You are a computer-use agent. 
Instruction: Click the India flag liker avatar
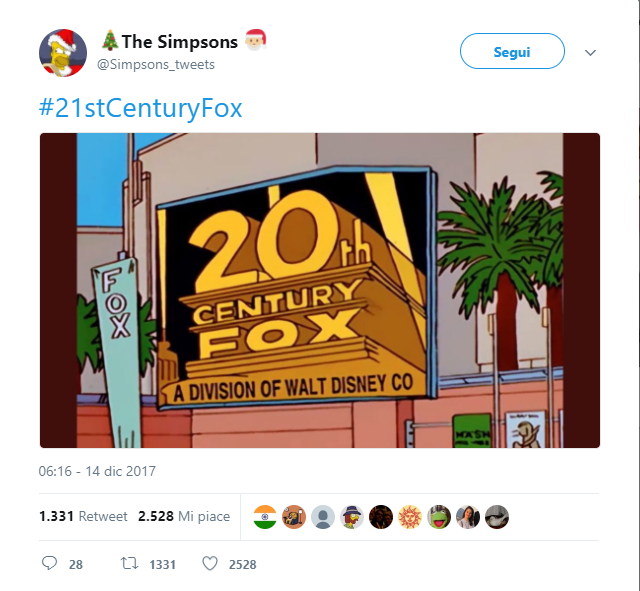(x=265, y=517)
